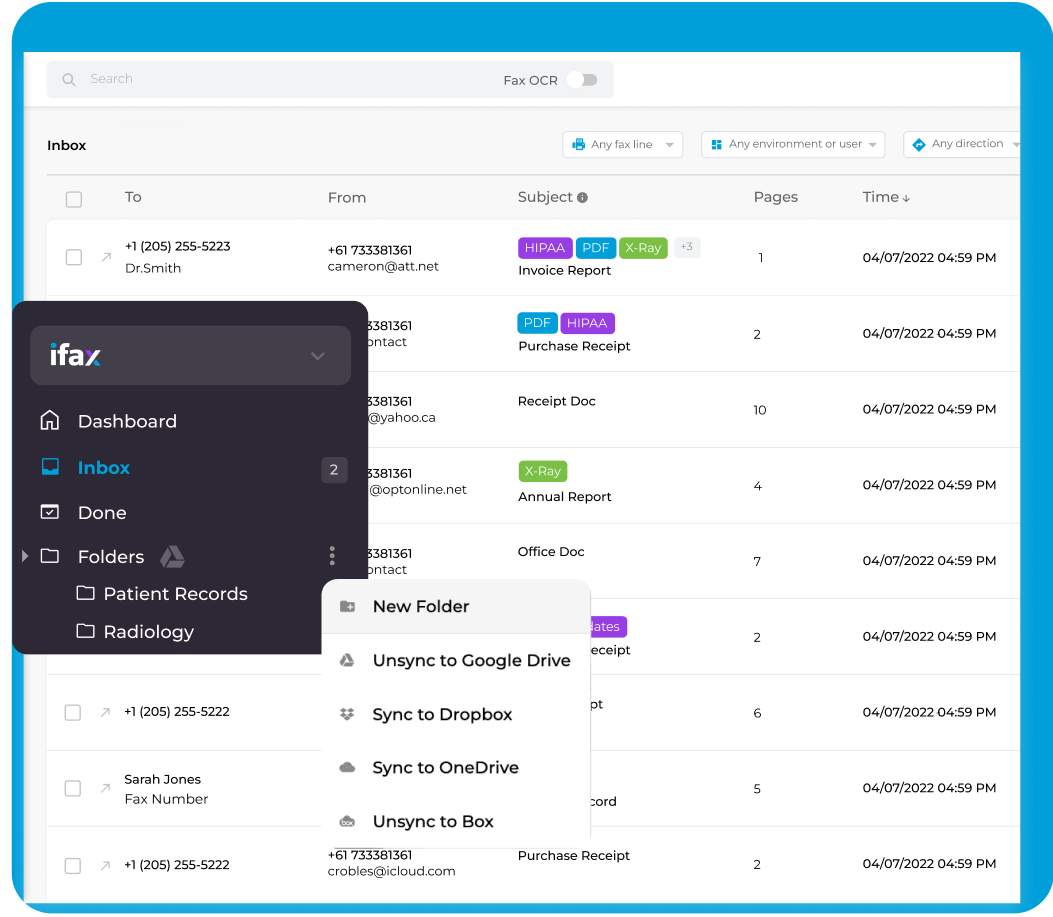Toggle the Fax OCR switch
The width and height of the screenshot is (1053, 917).
point(581,80)
